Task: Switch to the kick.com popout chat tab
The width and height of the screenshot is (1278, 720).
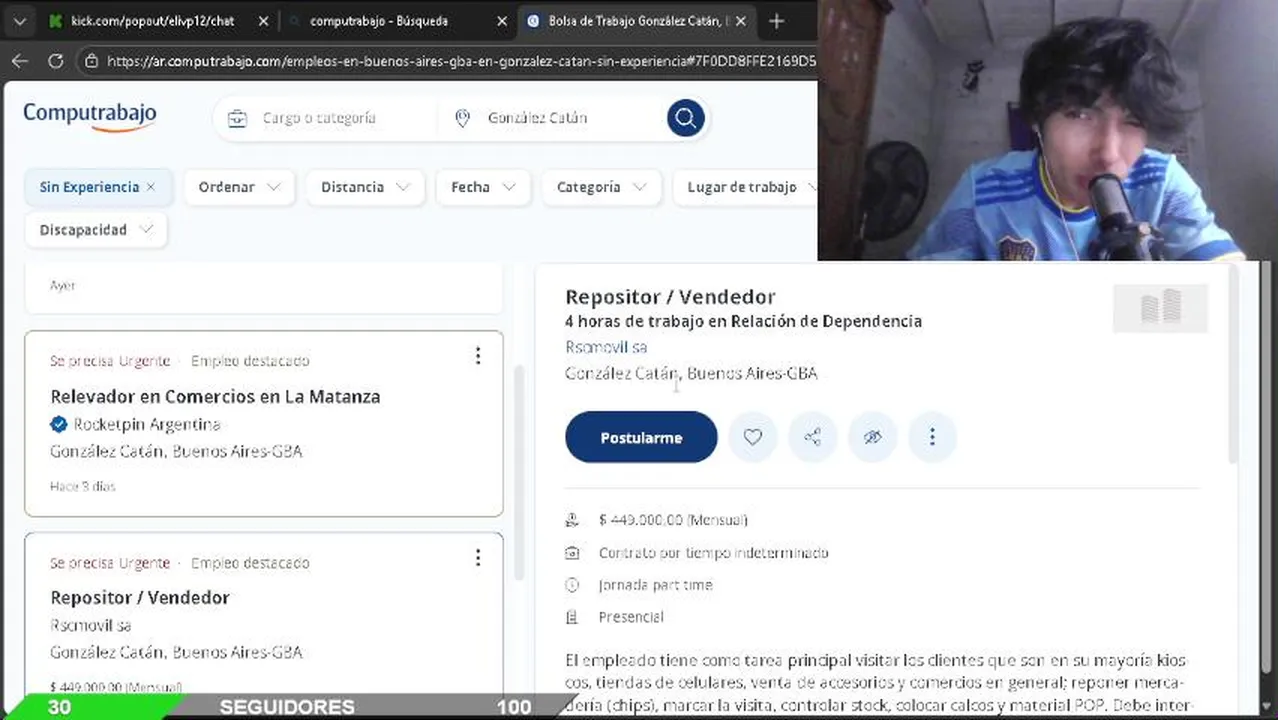Action: [152, 21]
